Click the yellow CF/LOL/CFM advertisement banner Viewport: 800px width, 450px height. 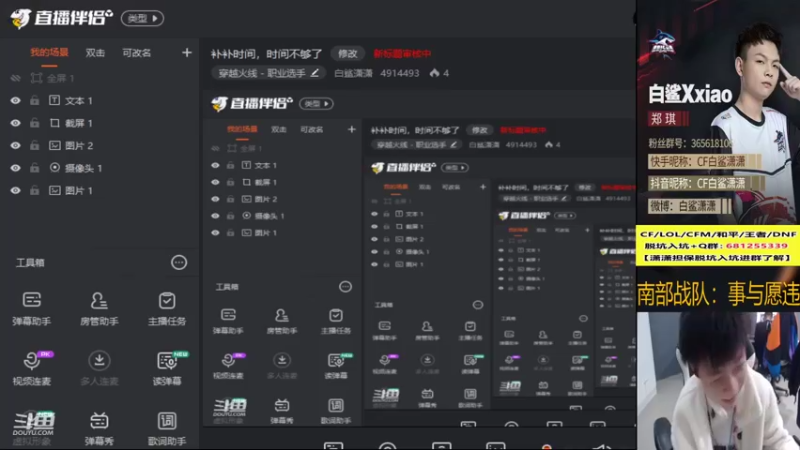point(718,245)
